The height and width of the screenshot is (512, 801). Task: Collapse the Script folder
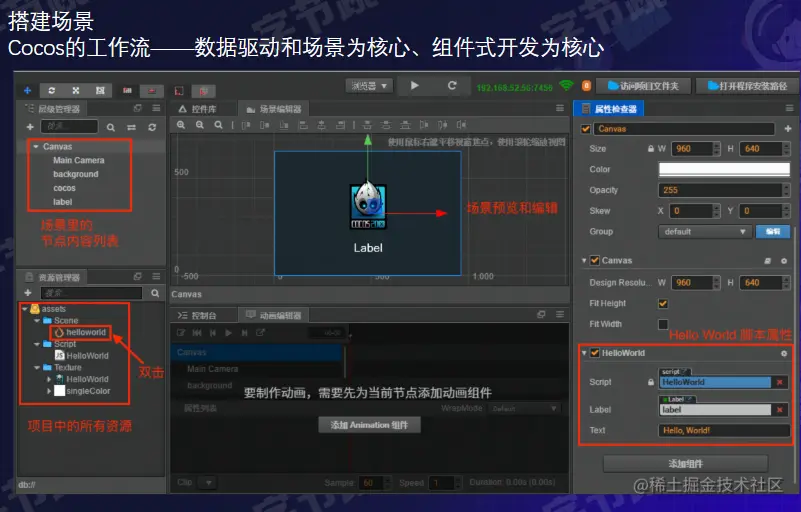coord(36,344)
